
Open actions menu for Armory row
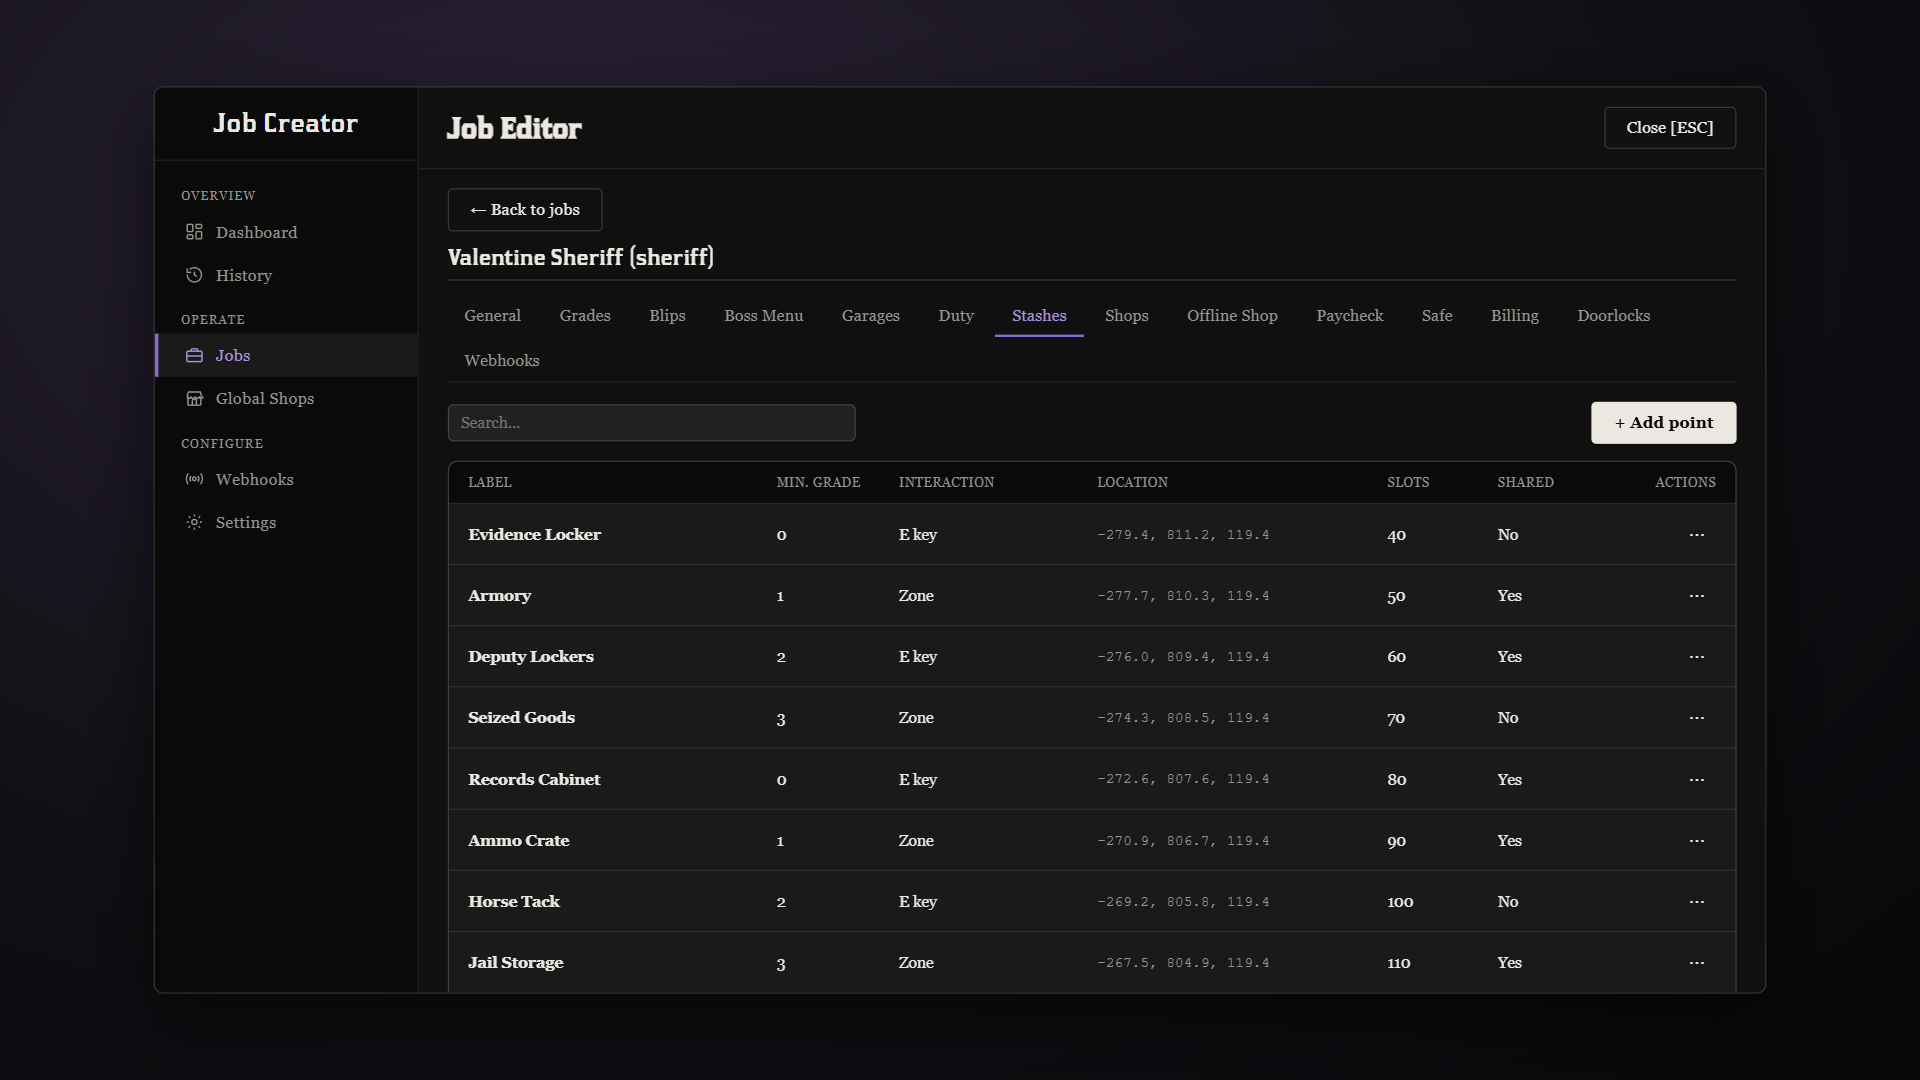tap(1696, 596)
